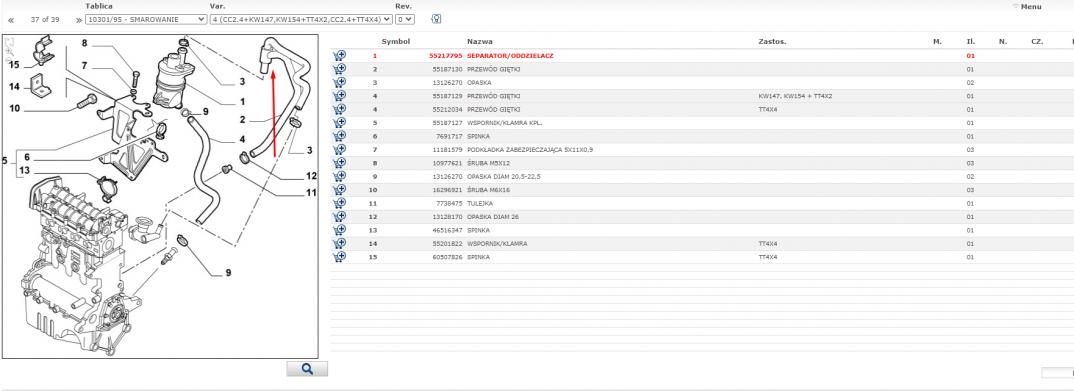Add OPASKA 13126270 row 3 to cart
This screenshot has height=391, width=1074.
click(x=339, y=82)
